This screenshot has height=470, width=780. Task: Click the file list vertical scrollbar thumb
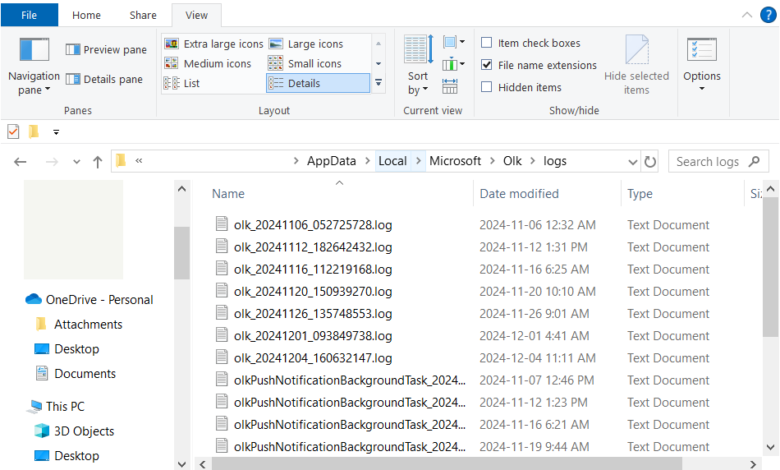pos(771,267)
